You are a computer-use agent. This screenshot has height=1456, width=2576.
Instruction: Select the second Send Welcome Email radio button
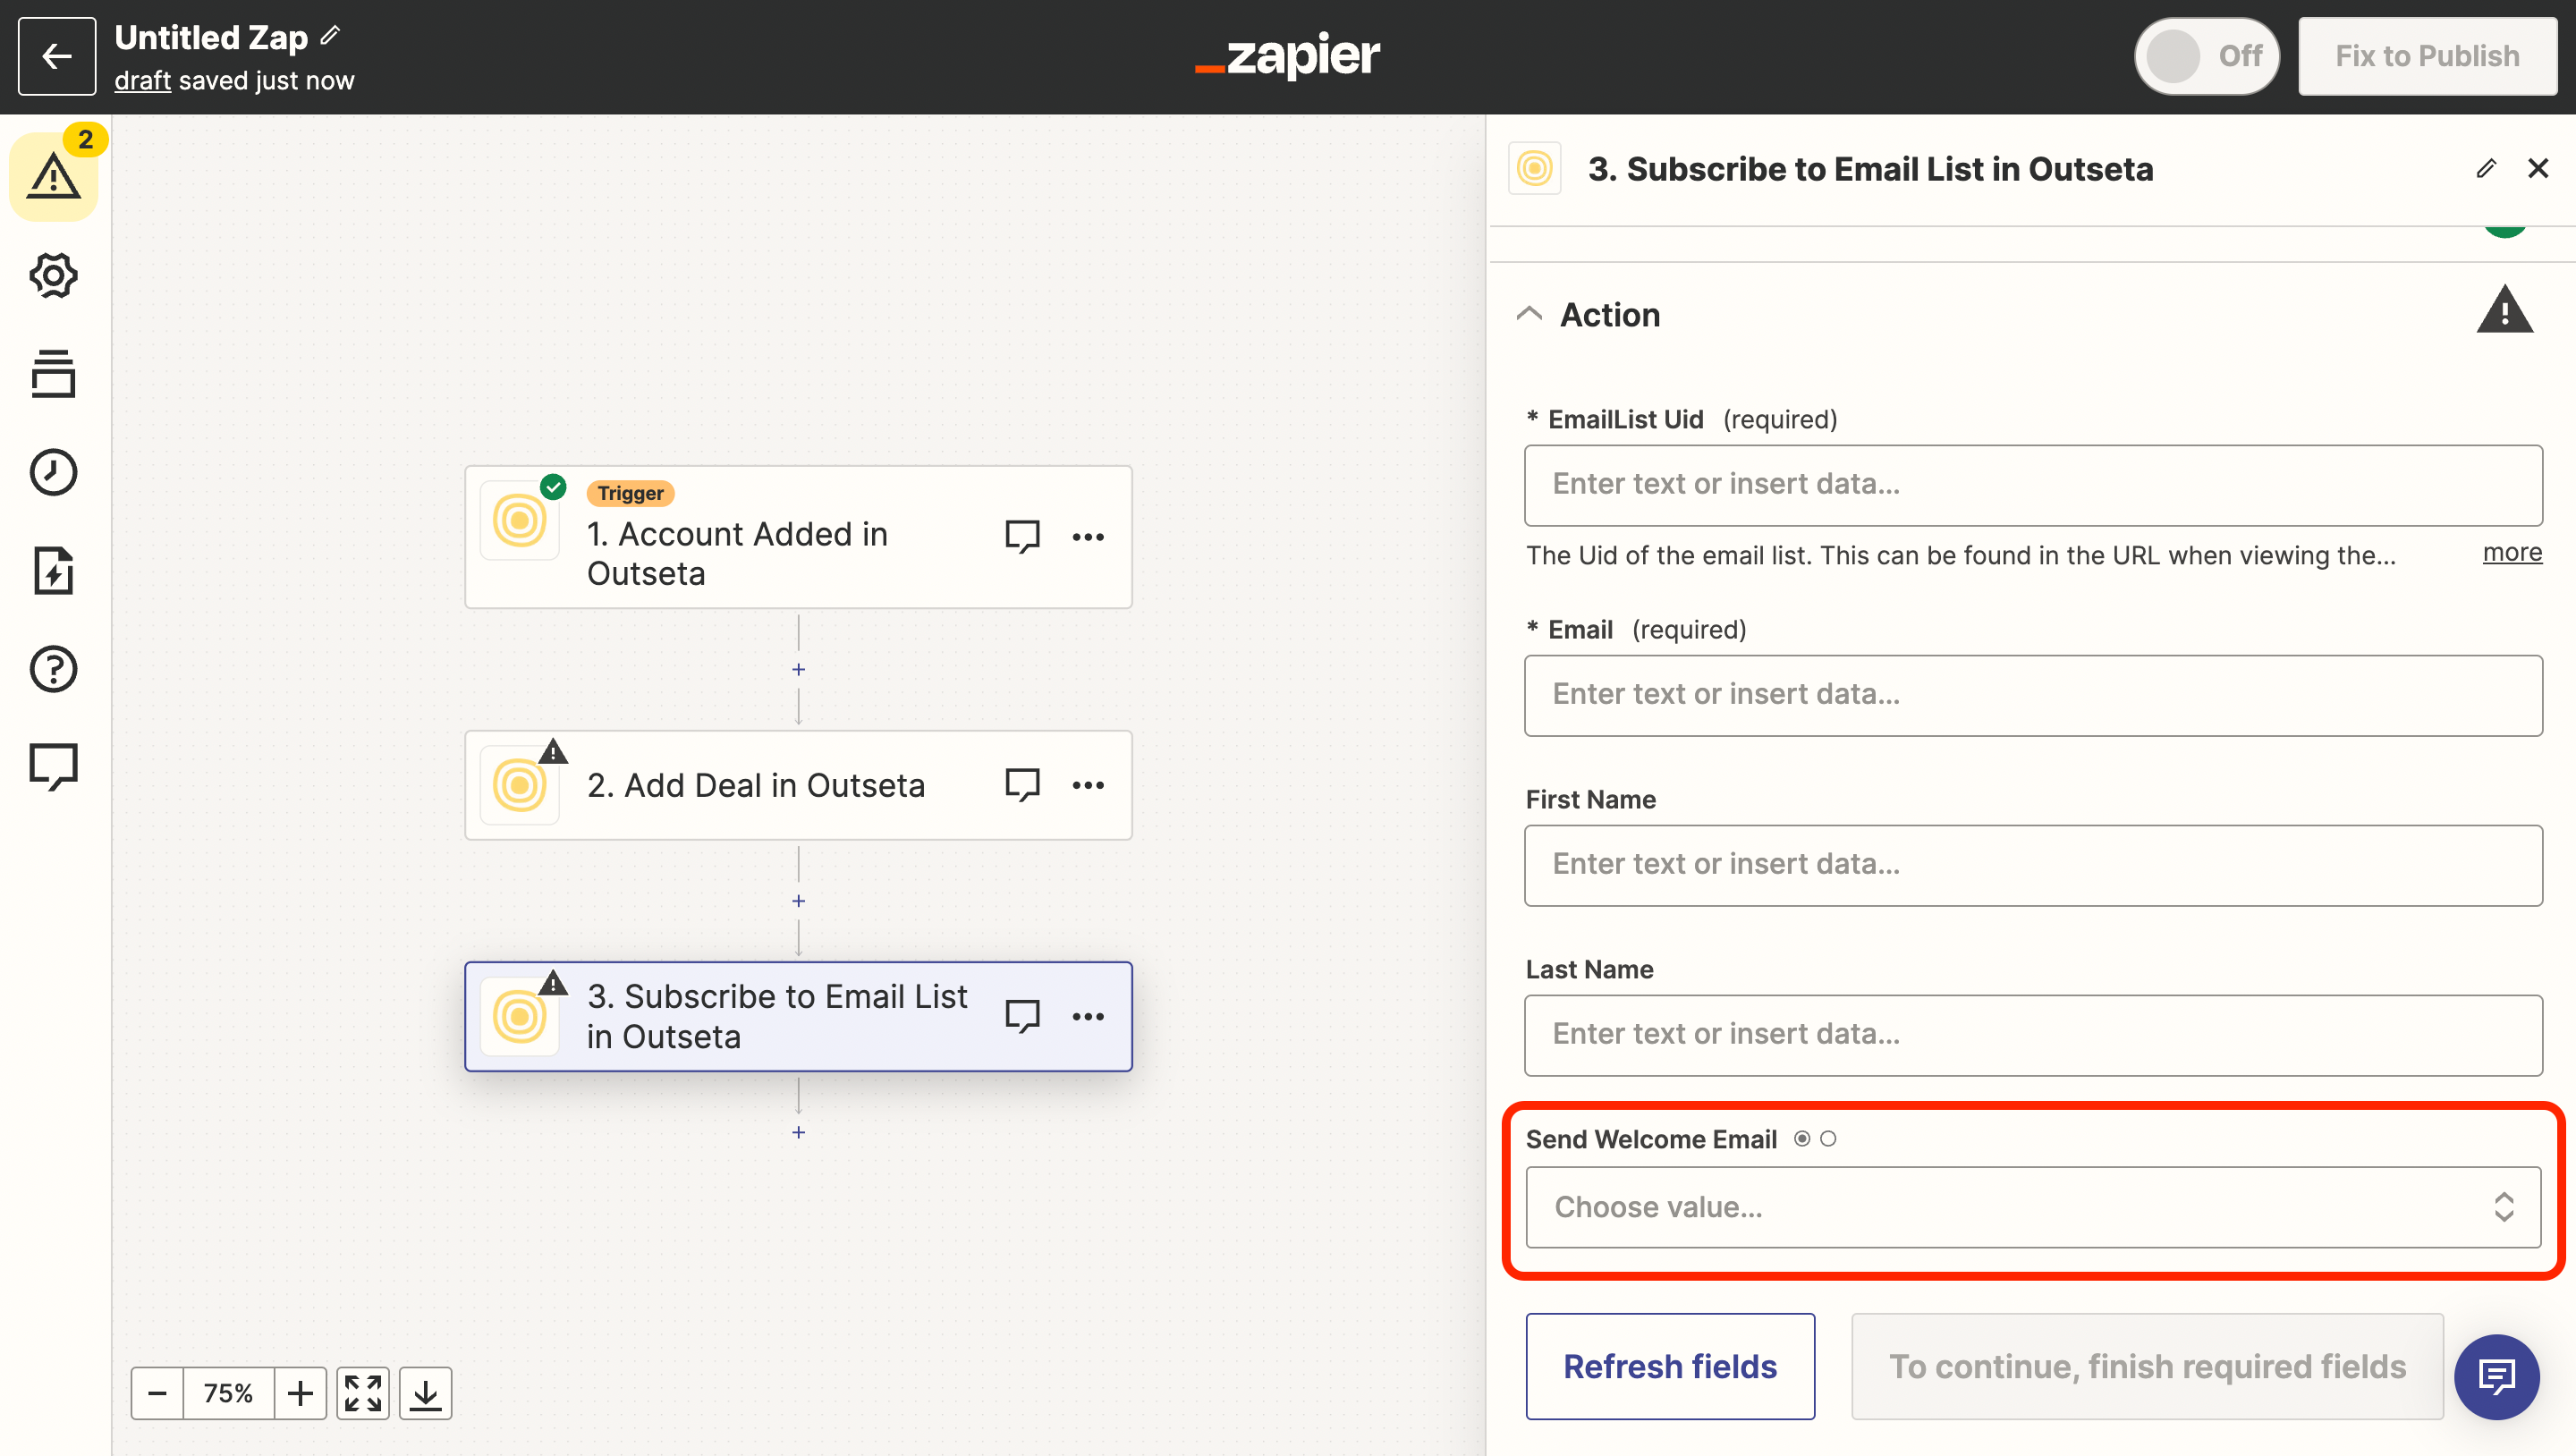pyautogui.click(x=1831, y=1138)
